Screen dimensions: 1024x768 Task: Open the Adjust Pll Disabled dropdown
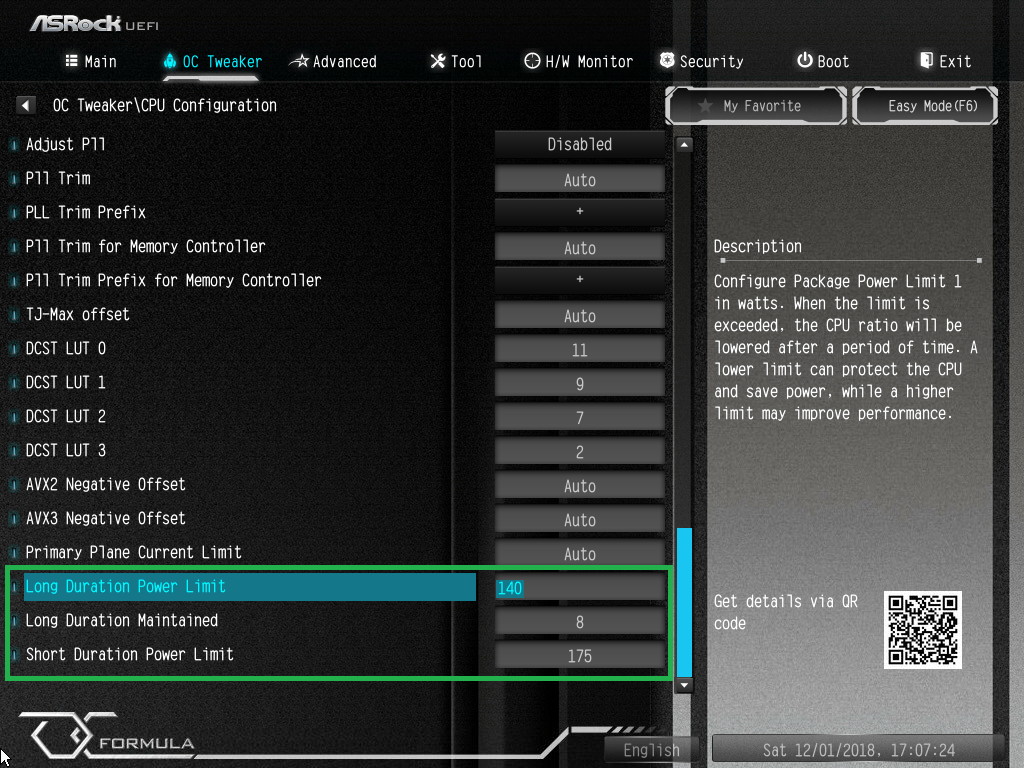tap(580, 144)
